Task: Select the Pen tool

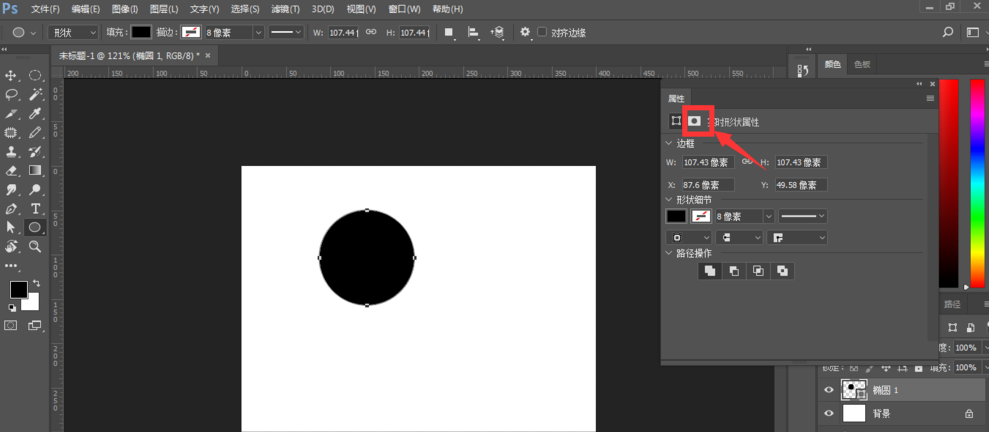Action: tap(12, 209)
